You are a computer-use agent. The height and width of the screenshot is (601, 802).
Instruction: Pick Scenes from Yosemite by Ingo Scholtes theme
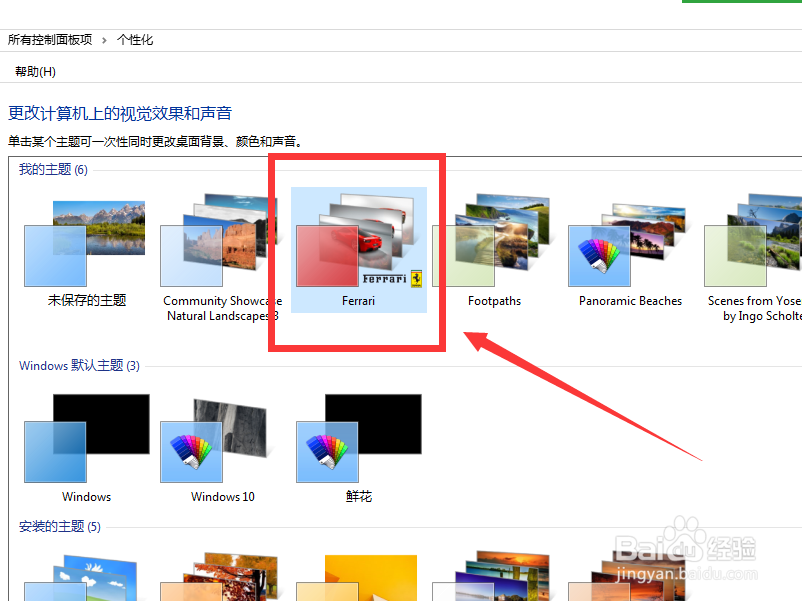(753, 258)
